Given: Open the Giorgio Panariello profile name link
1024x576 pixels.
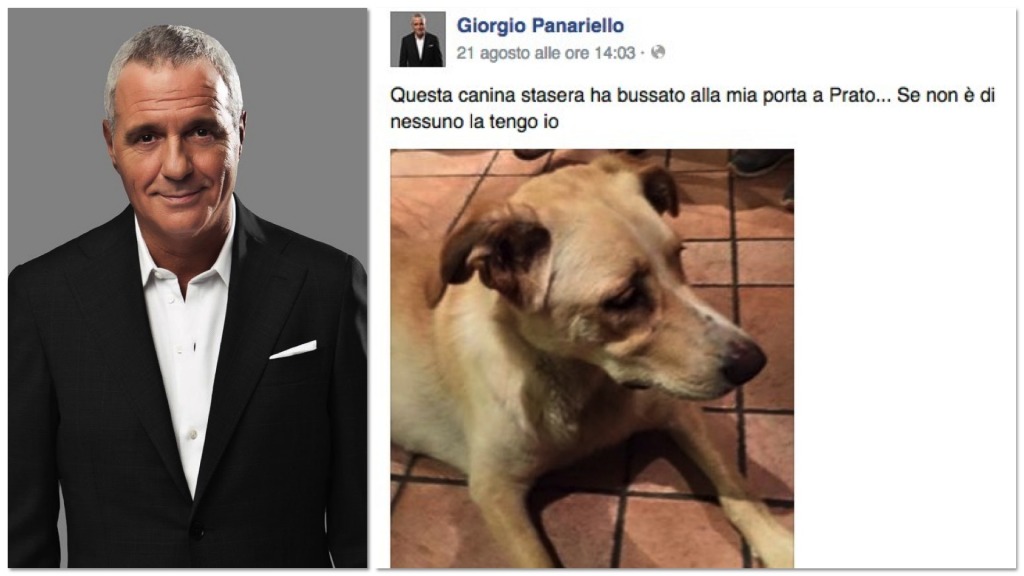Looking at the screenshot, I should pyautogui.click(x=540, y=25).
